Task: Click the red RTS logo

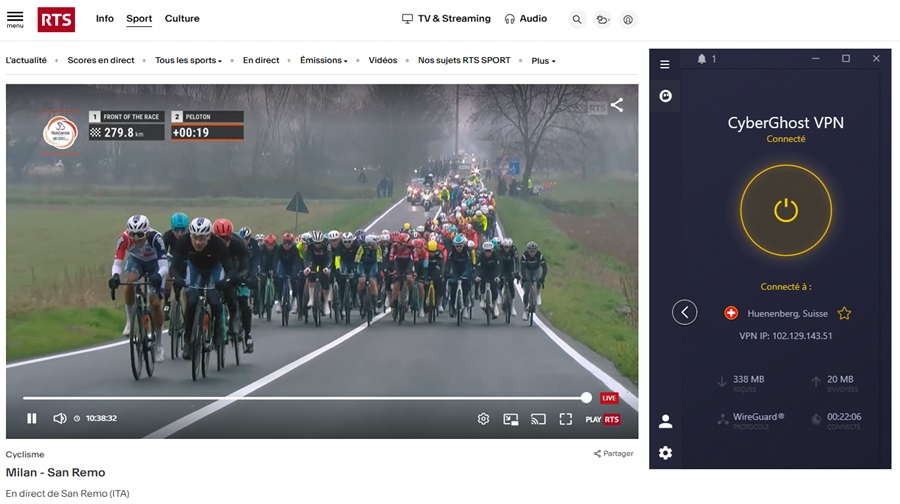Action: 56,20
